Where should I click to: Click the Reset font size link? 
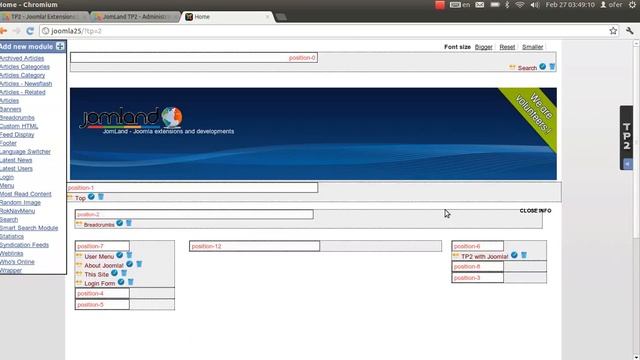(x=507, y=47)
